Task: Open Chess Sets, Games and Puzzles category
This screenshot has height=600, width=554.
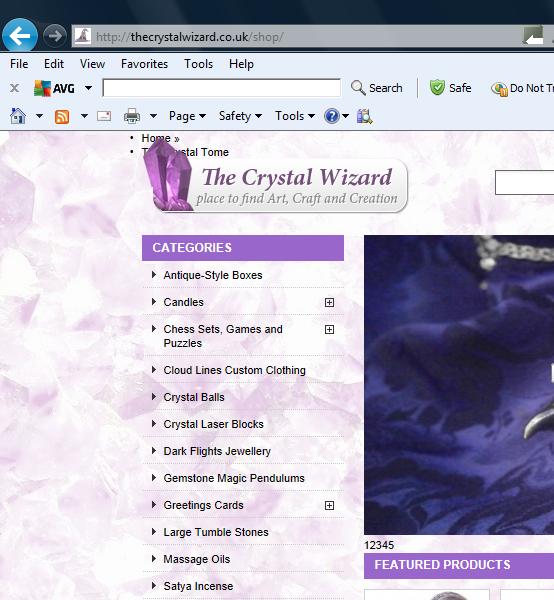Action: [x=223, y=336]
